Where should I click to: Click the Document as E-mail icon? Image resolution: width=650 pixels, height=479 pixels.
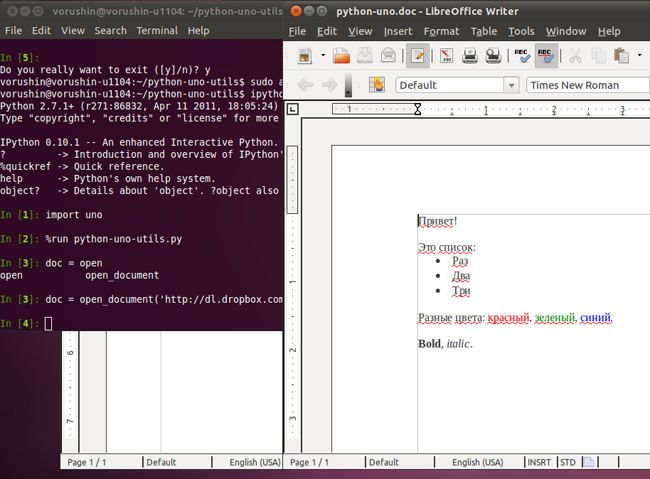coord(388,56)
